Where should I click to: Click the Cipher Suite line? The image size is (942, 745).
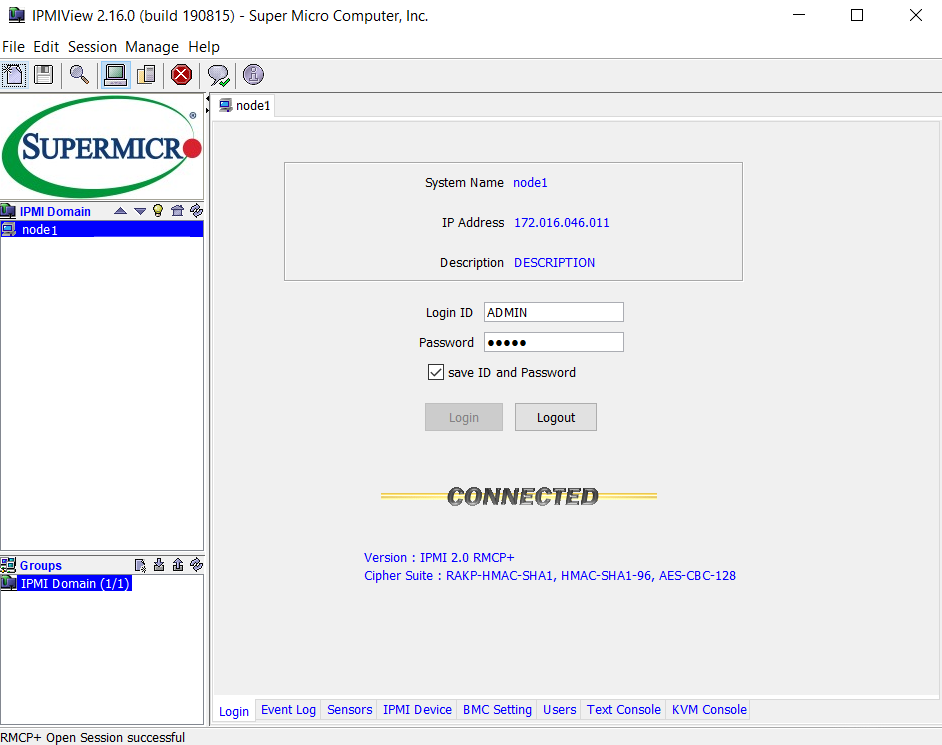click(550, 576)
